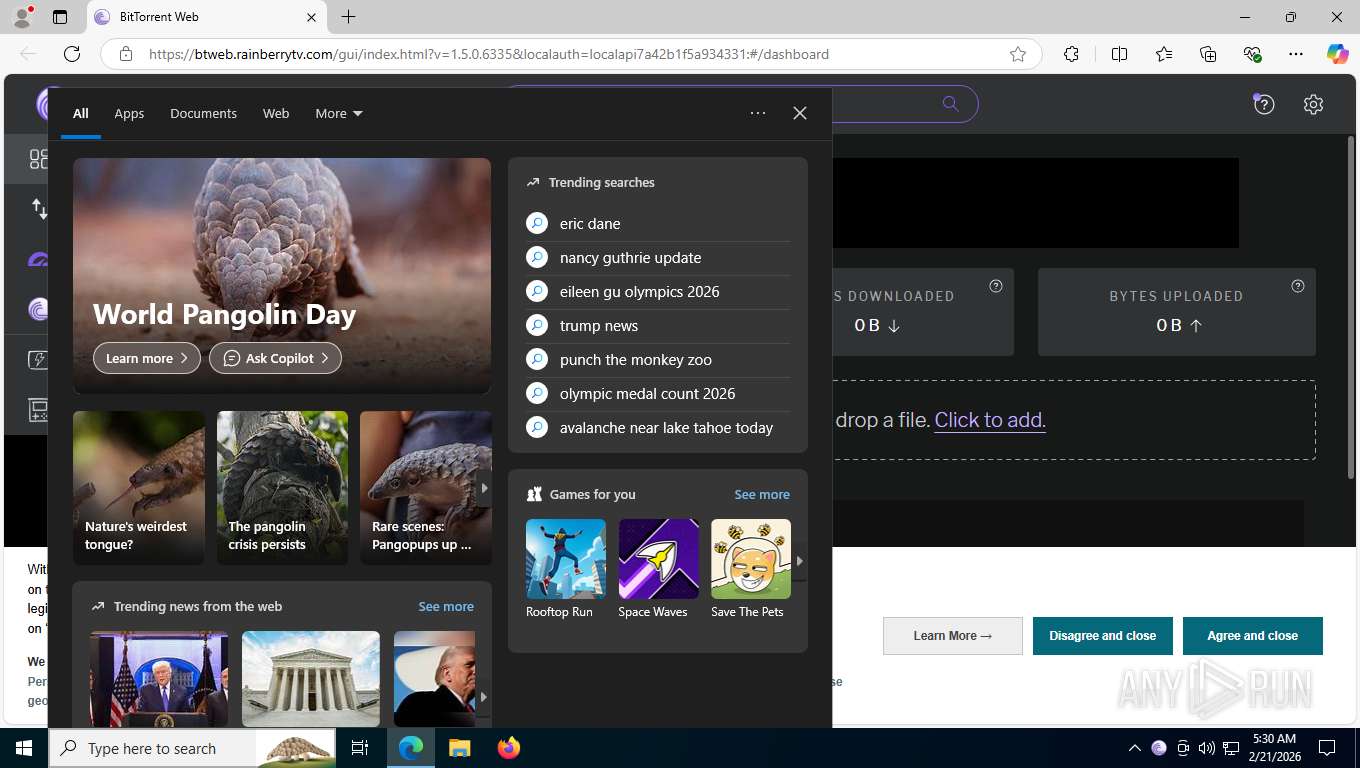The image size is (1360, 768).
Task: Click the Learn More consent button
Action: [953, 635]
